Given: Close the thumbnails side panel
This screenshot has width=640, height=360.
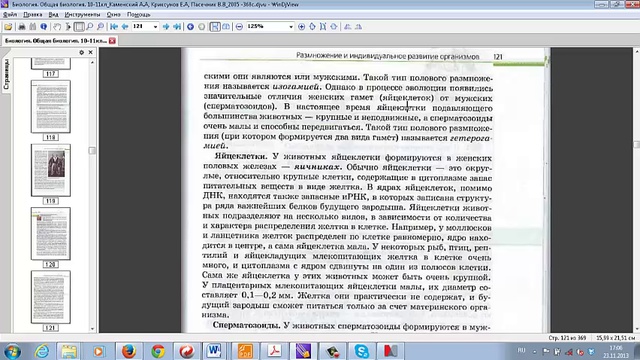Looking at the screenshot, I should tap(91, 52).
